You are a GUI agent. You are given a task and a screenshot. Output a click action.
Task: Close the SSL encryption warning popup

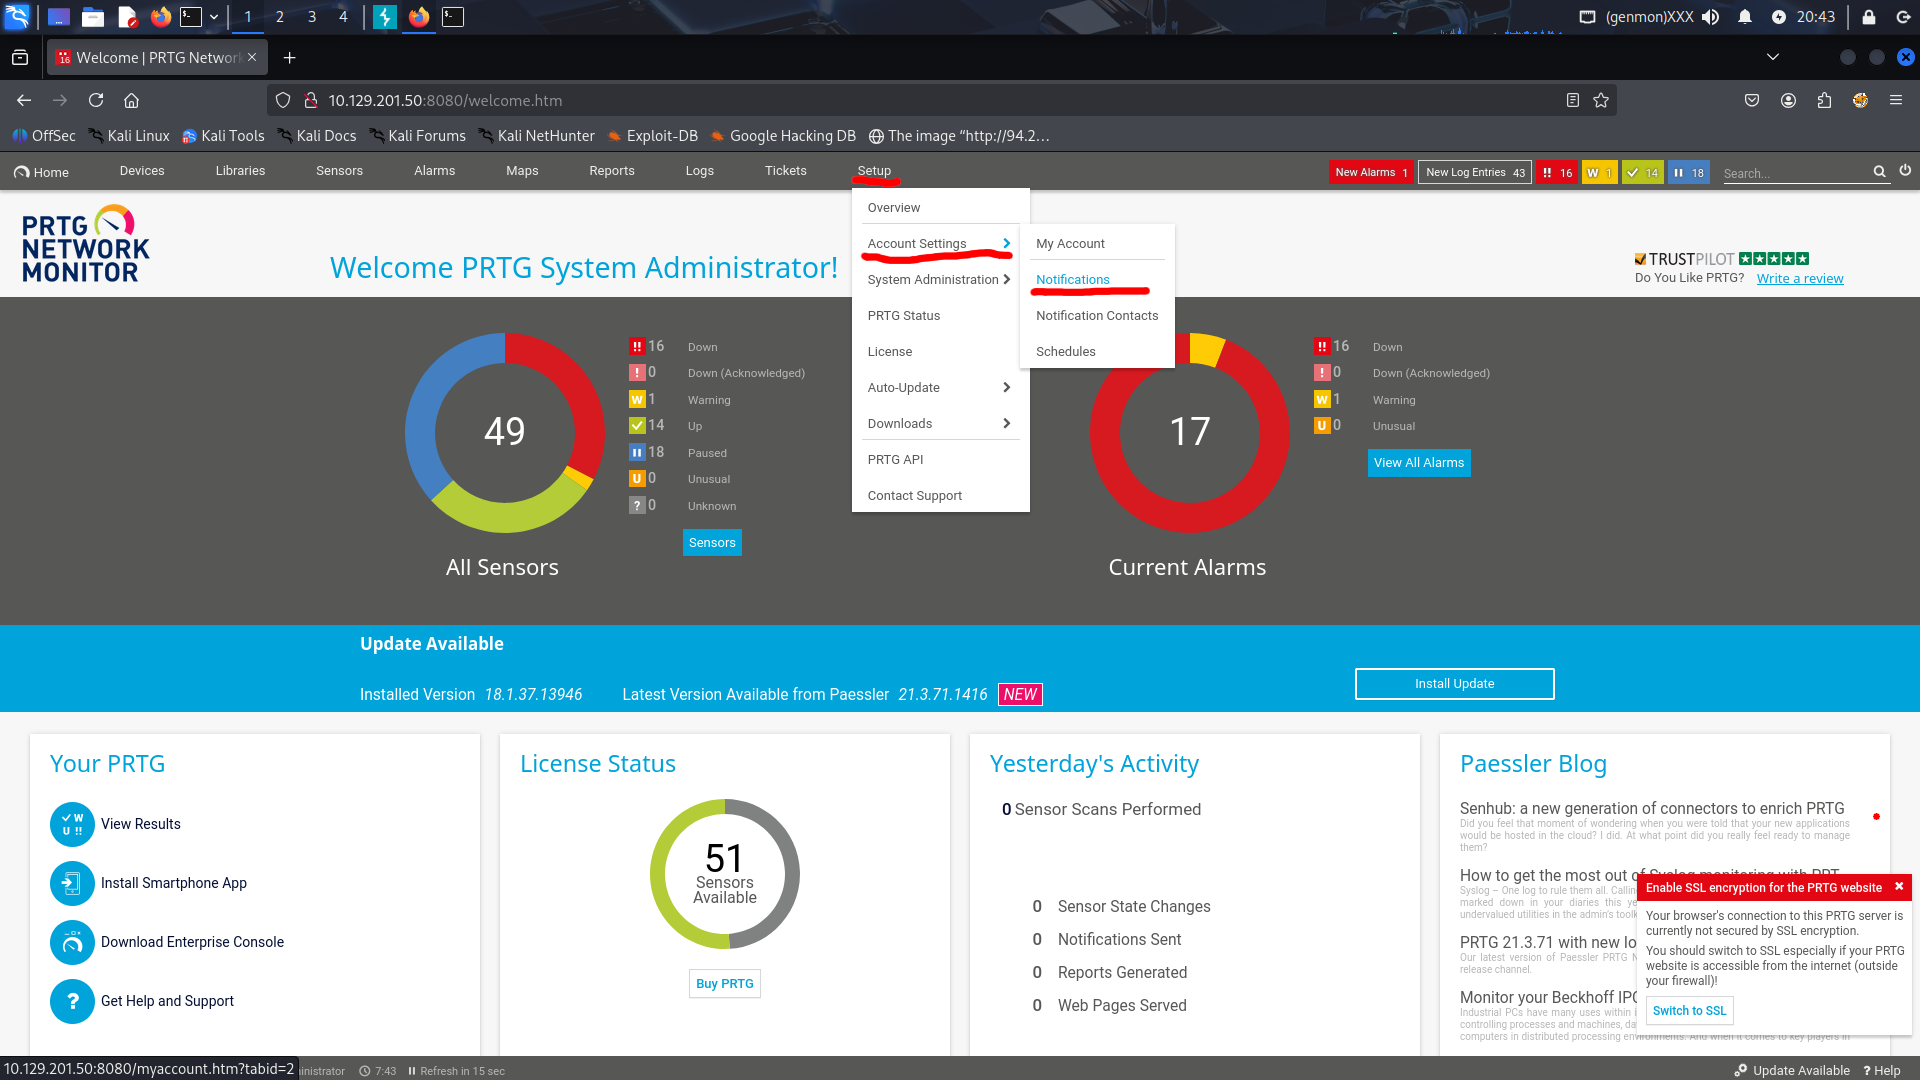1899,887
